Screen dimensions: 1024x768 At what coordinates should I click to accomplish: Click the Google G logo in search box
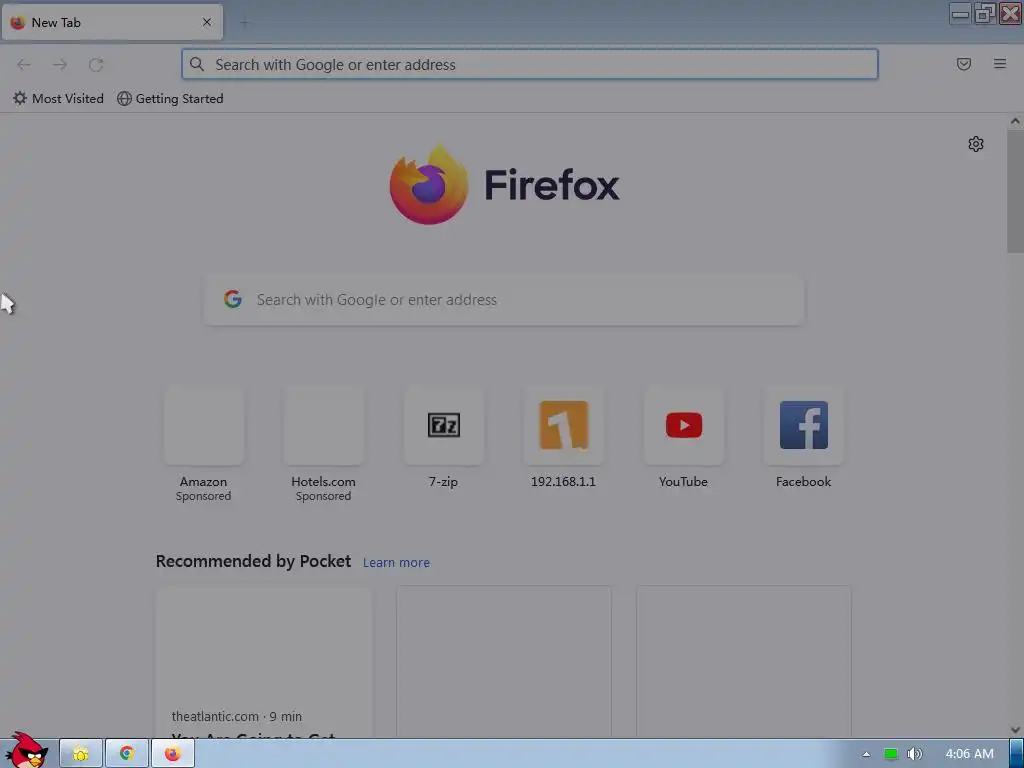pos(233,299)
